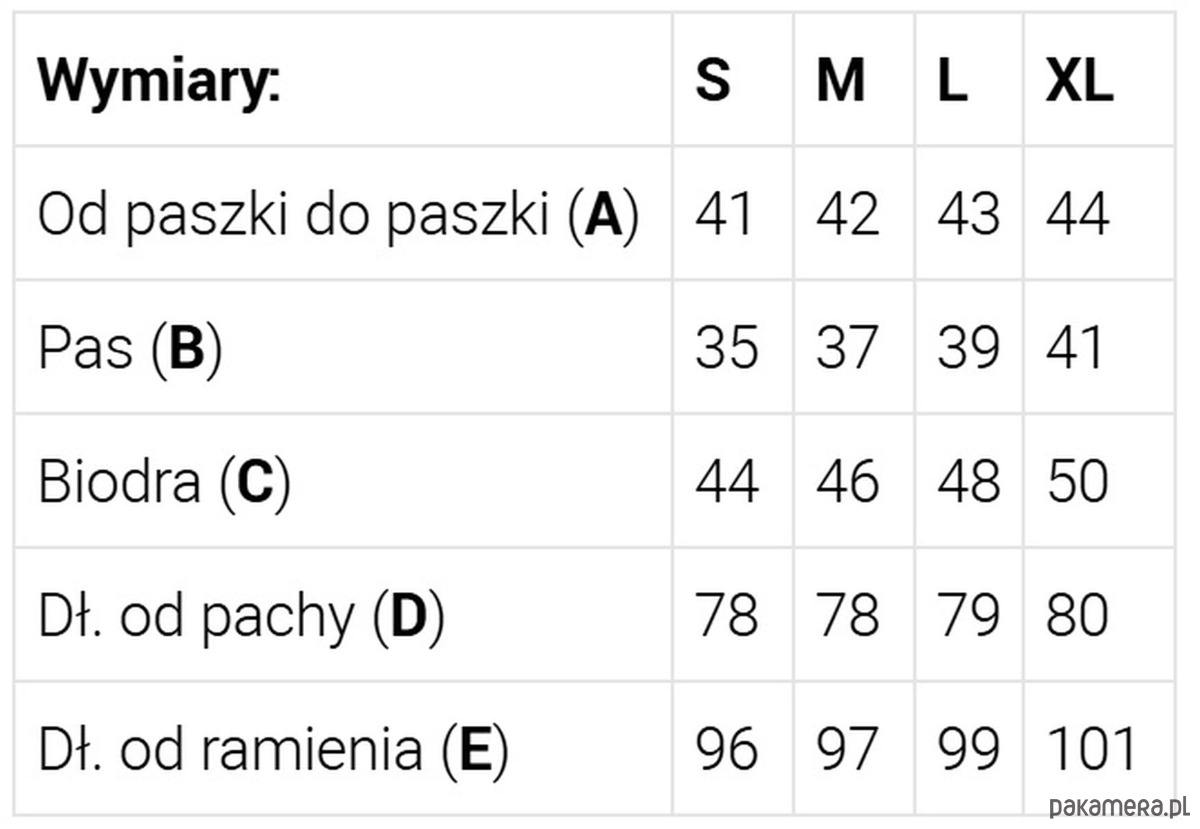Click value 96 in Dł. od ramienia row
The image size is (1200, 829).
pyautogui.click(x=727, y=750)
